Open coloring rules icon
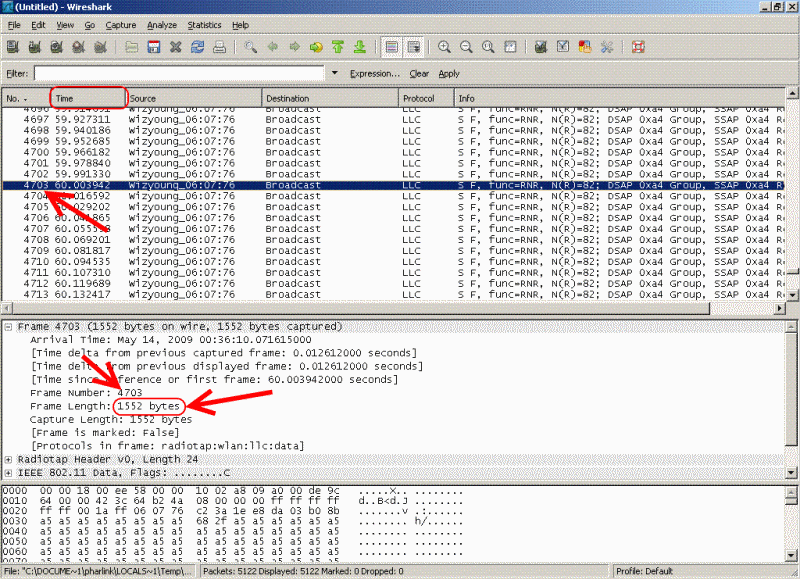The image size is (800, 579). pyautogui.click(x=585, y=47)
